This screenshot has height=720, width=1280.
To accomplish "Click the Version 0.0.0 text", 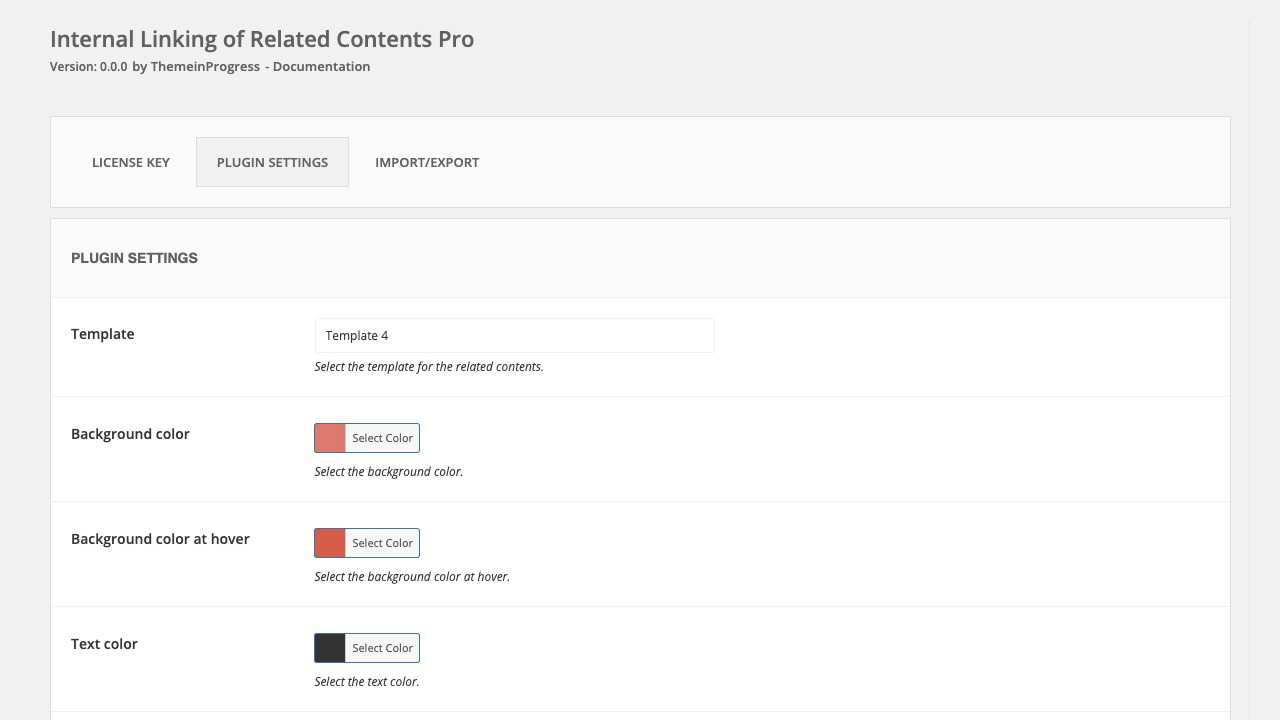I will [88, 67].
